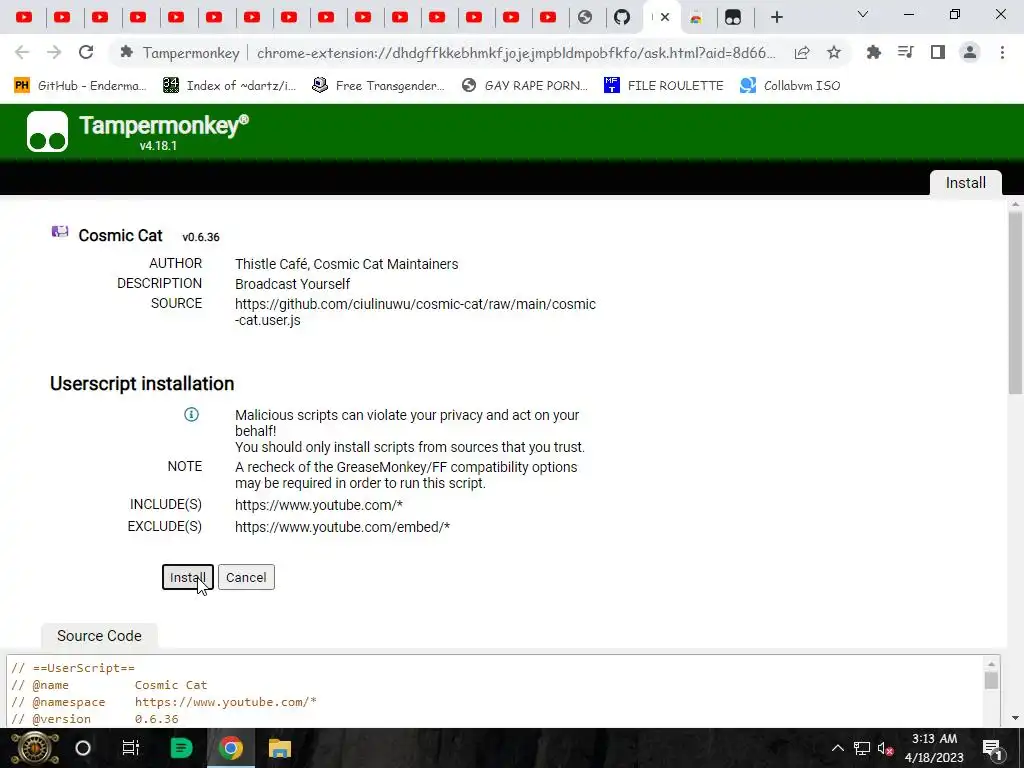Open the Extensions puzzle menu in toolbar
Screen dimensions: 1024x768
click(x=873, y=52)
